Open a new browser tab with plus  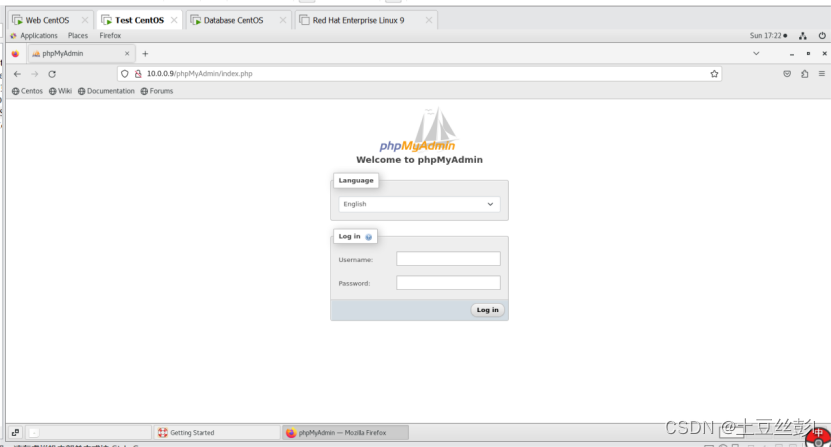point(145,54)
